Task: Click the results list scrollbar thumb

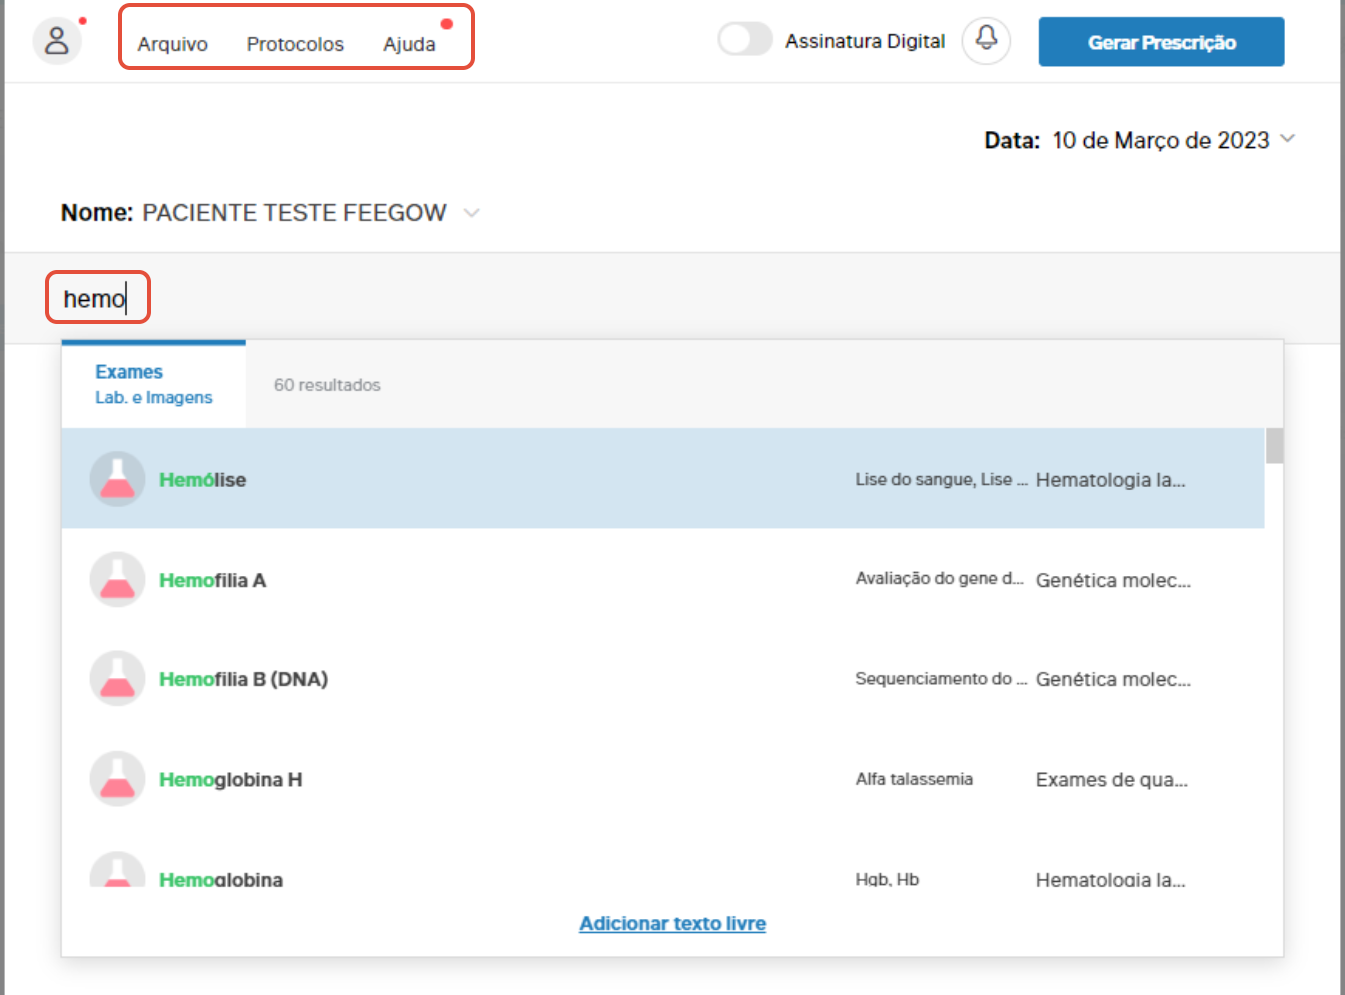Action: [x=1274, y=446]
